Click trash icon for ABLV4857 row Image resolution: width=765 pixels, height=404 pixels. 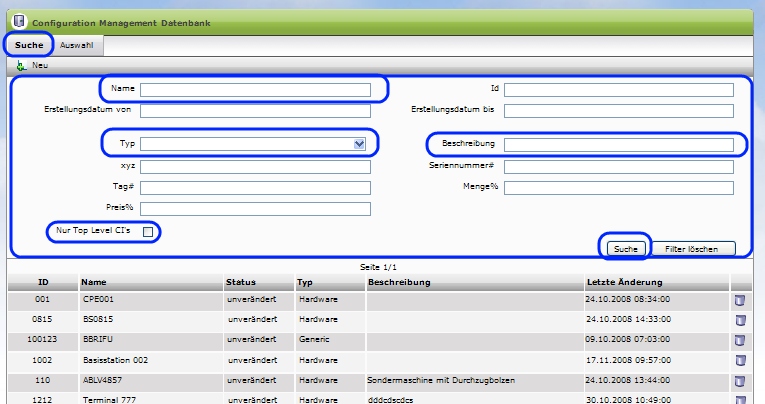pos(740,382)
